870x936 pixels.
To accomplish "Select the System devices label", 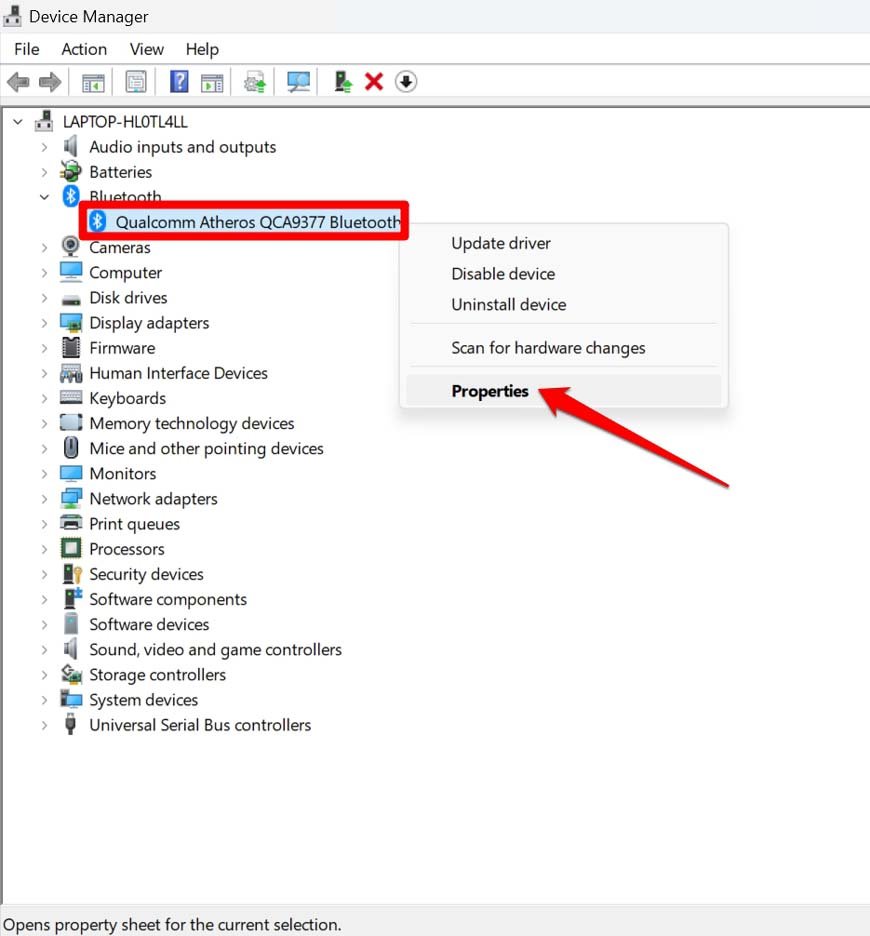I will (143, 700).
